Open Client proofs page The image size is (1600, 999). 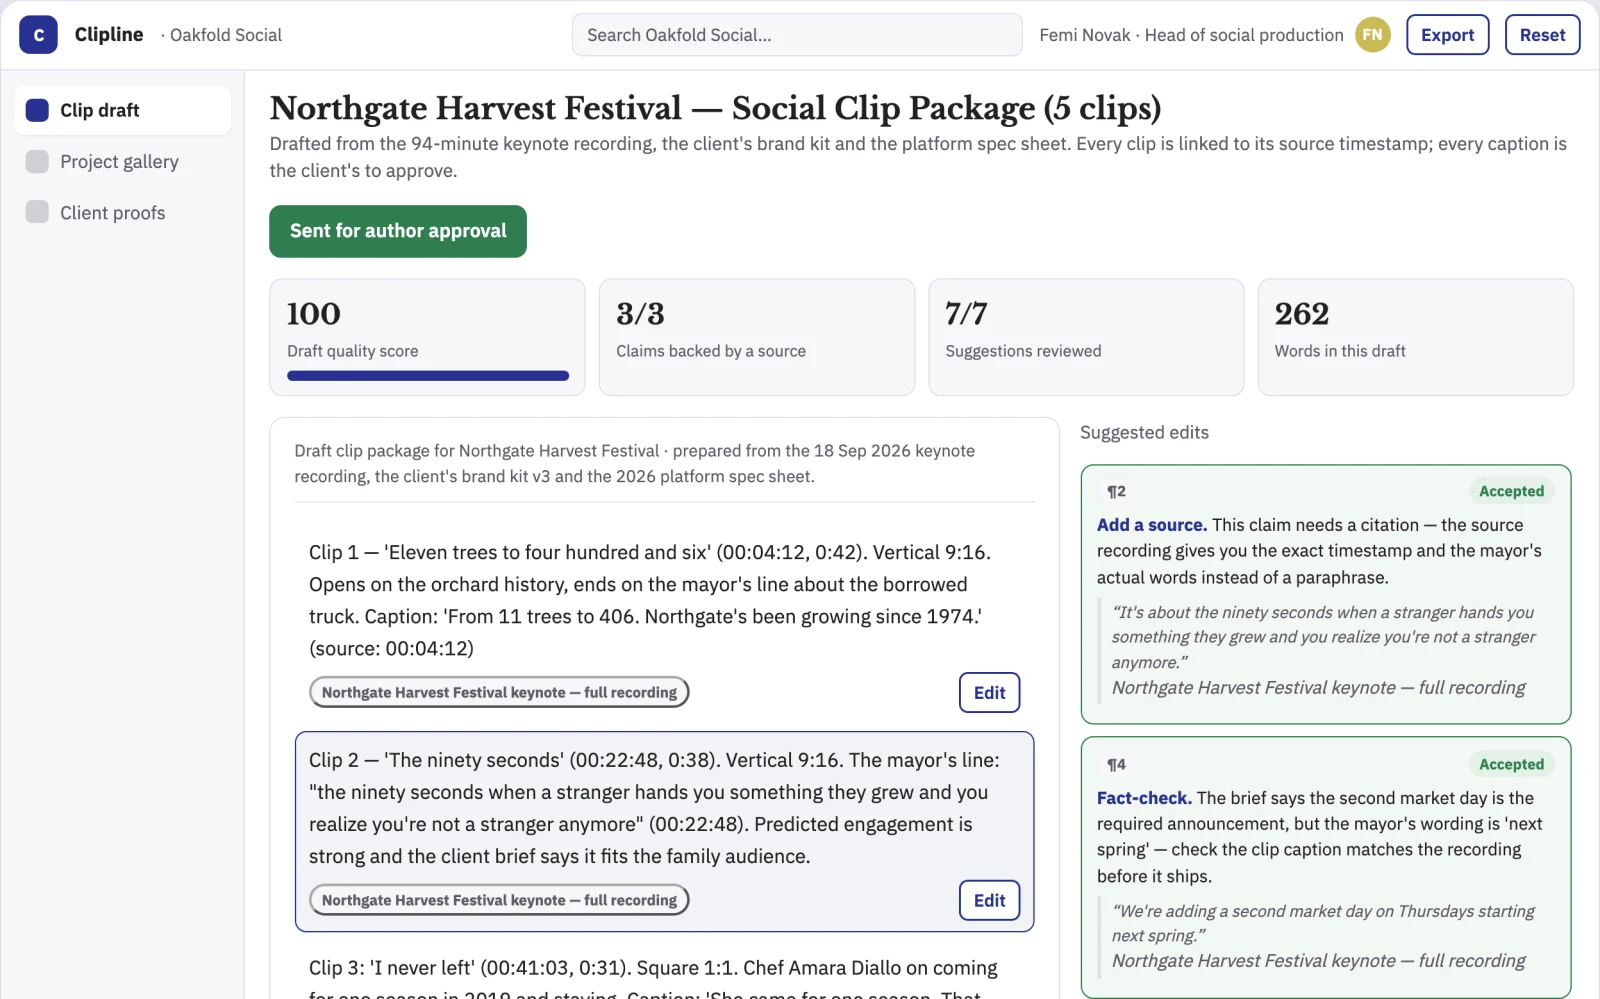click(x=122, y=212)
